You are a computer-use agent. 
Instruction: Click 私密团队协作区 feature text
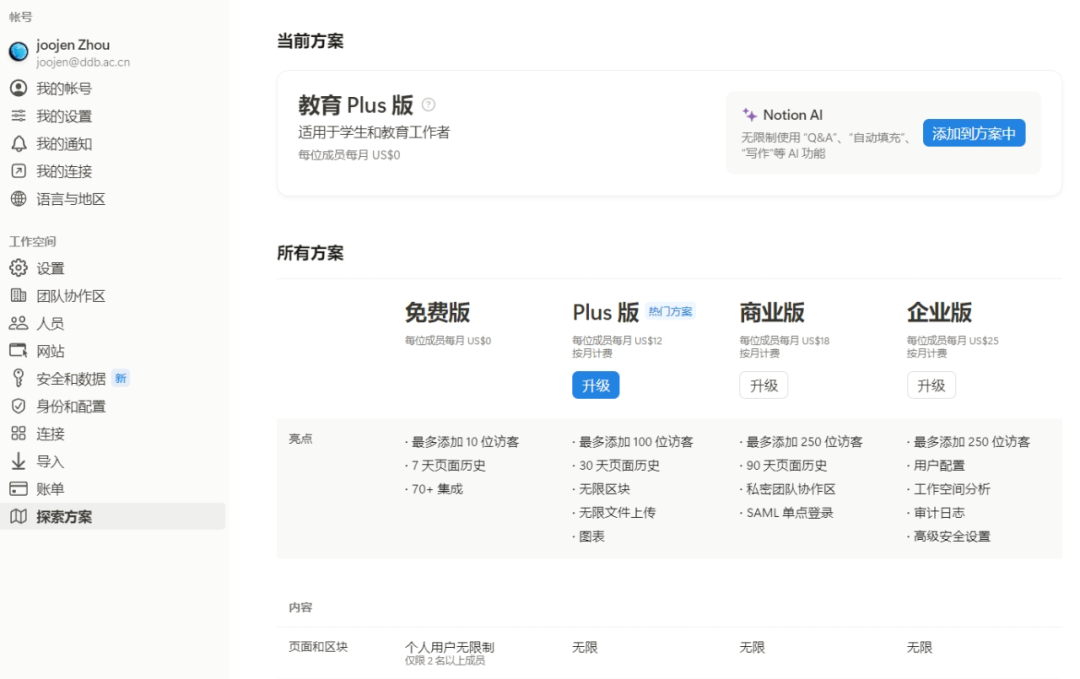(x=791, y=489)
